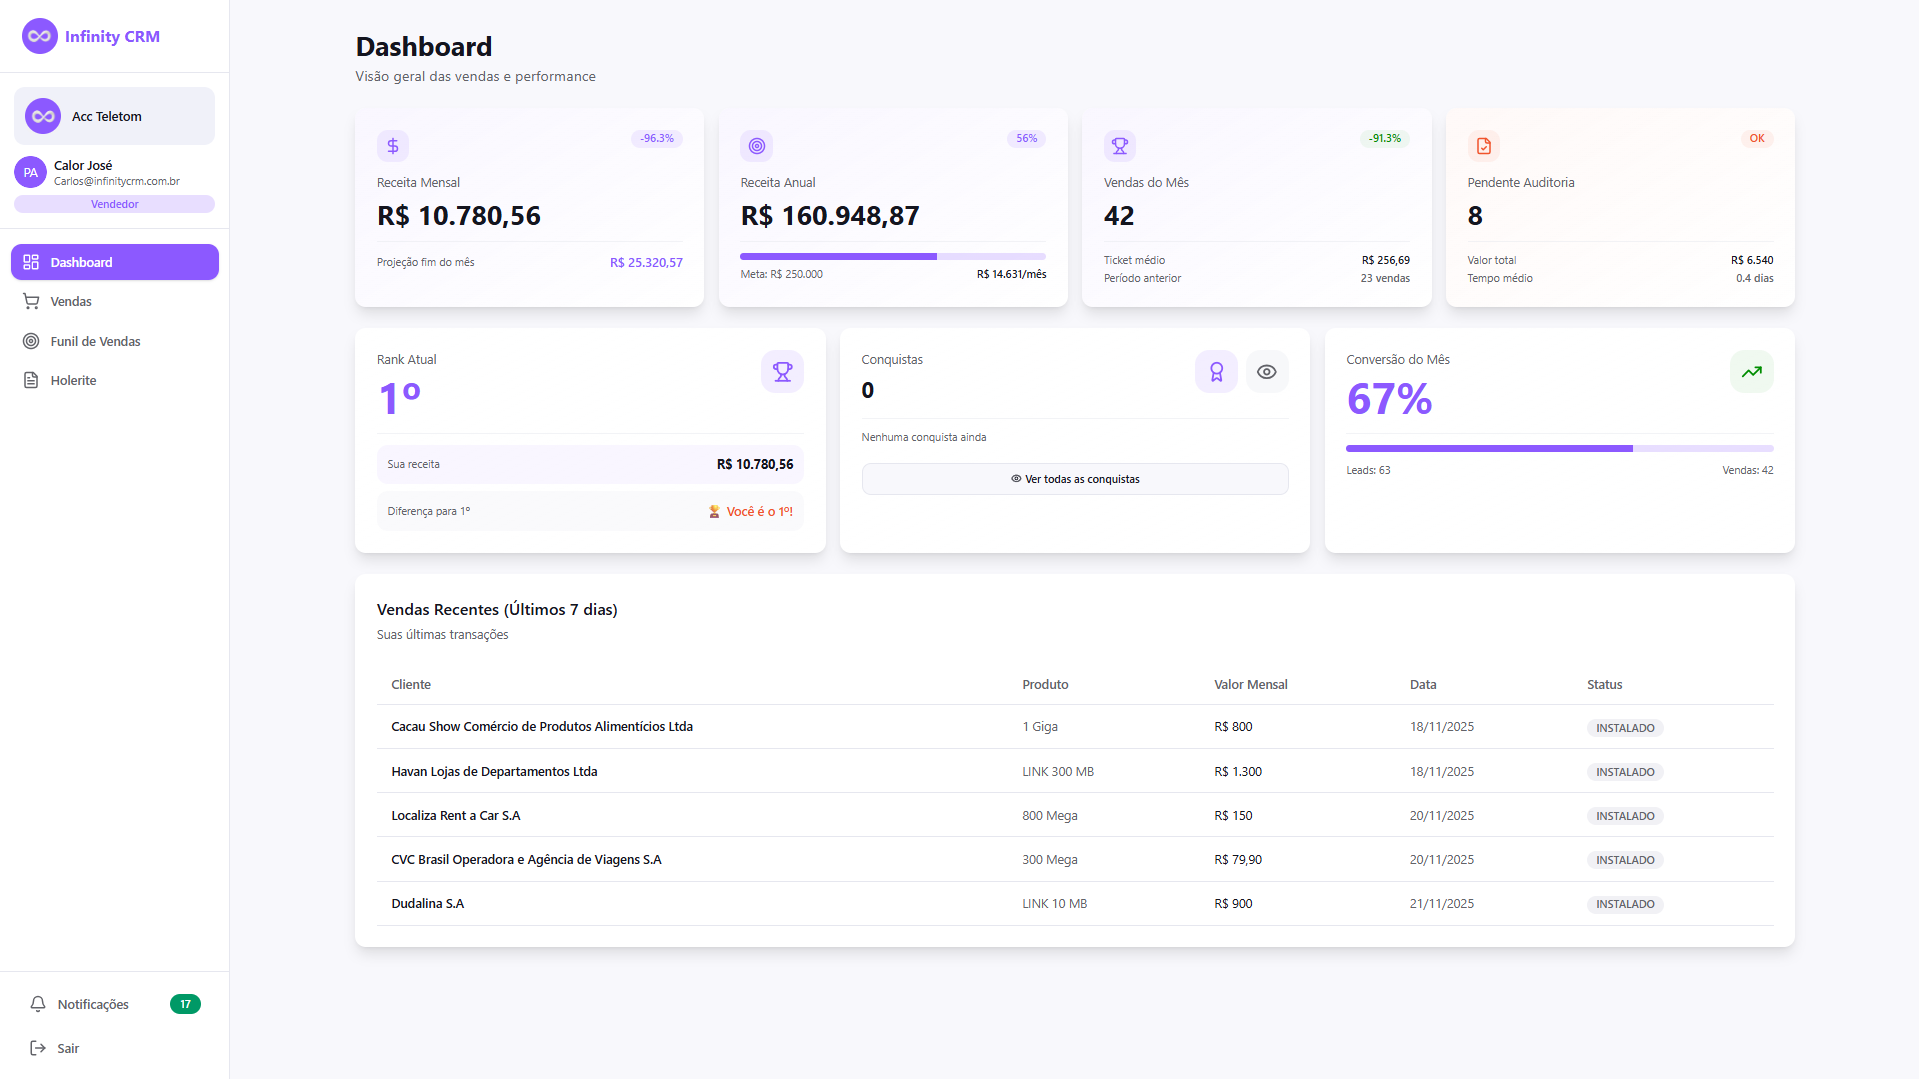Open the Acc Teletom account selector
Viewport: 1919px width, 1079px height.
pyautogui.click(x=114, y=116)
